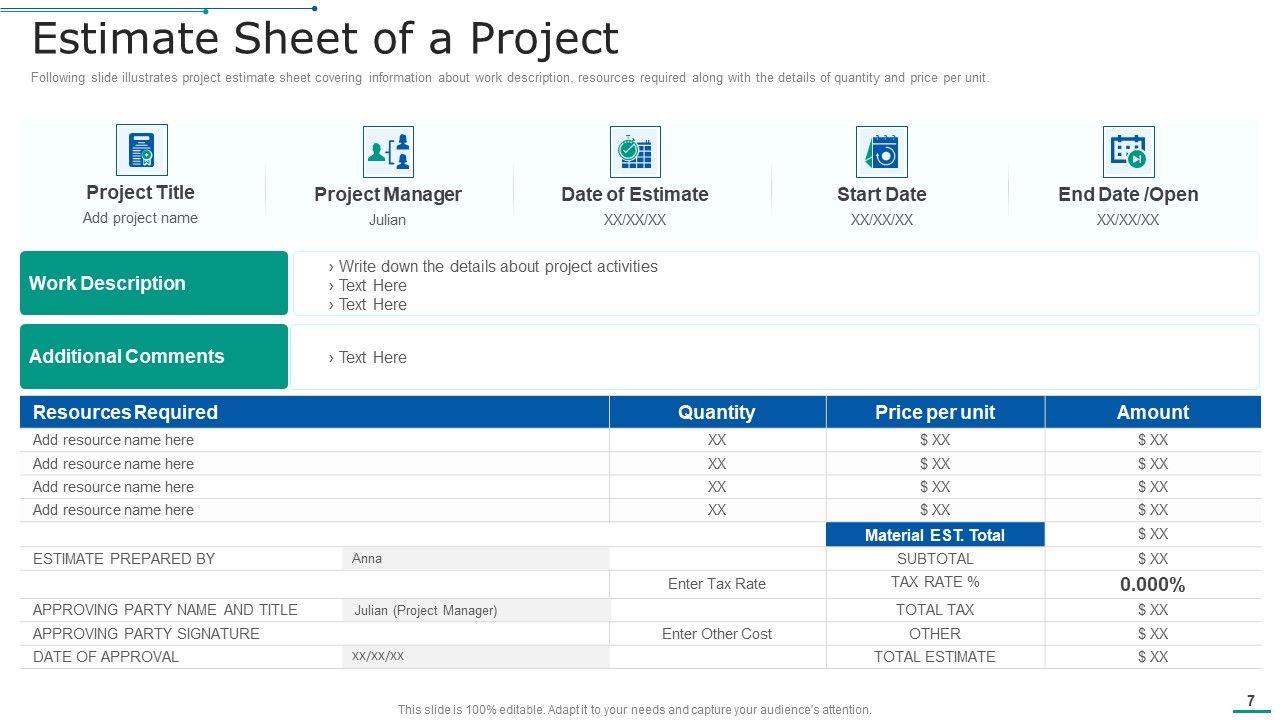Click the subtitle sentence beginning 'Following slide illustrates'
The image size is (1280, 720).
pyautogui.click(x=510, y=78)
